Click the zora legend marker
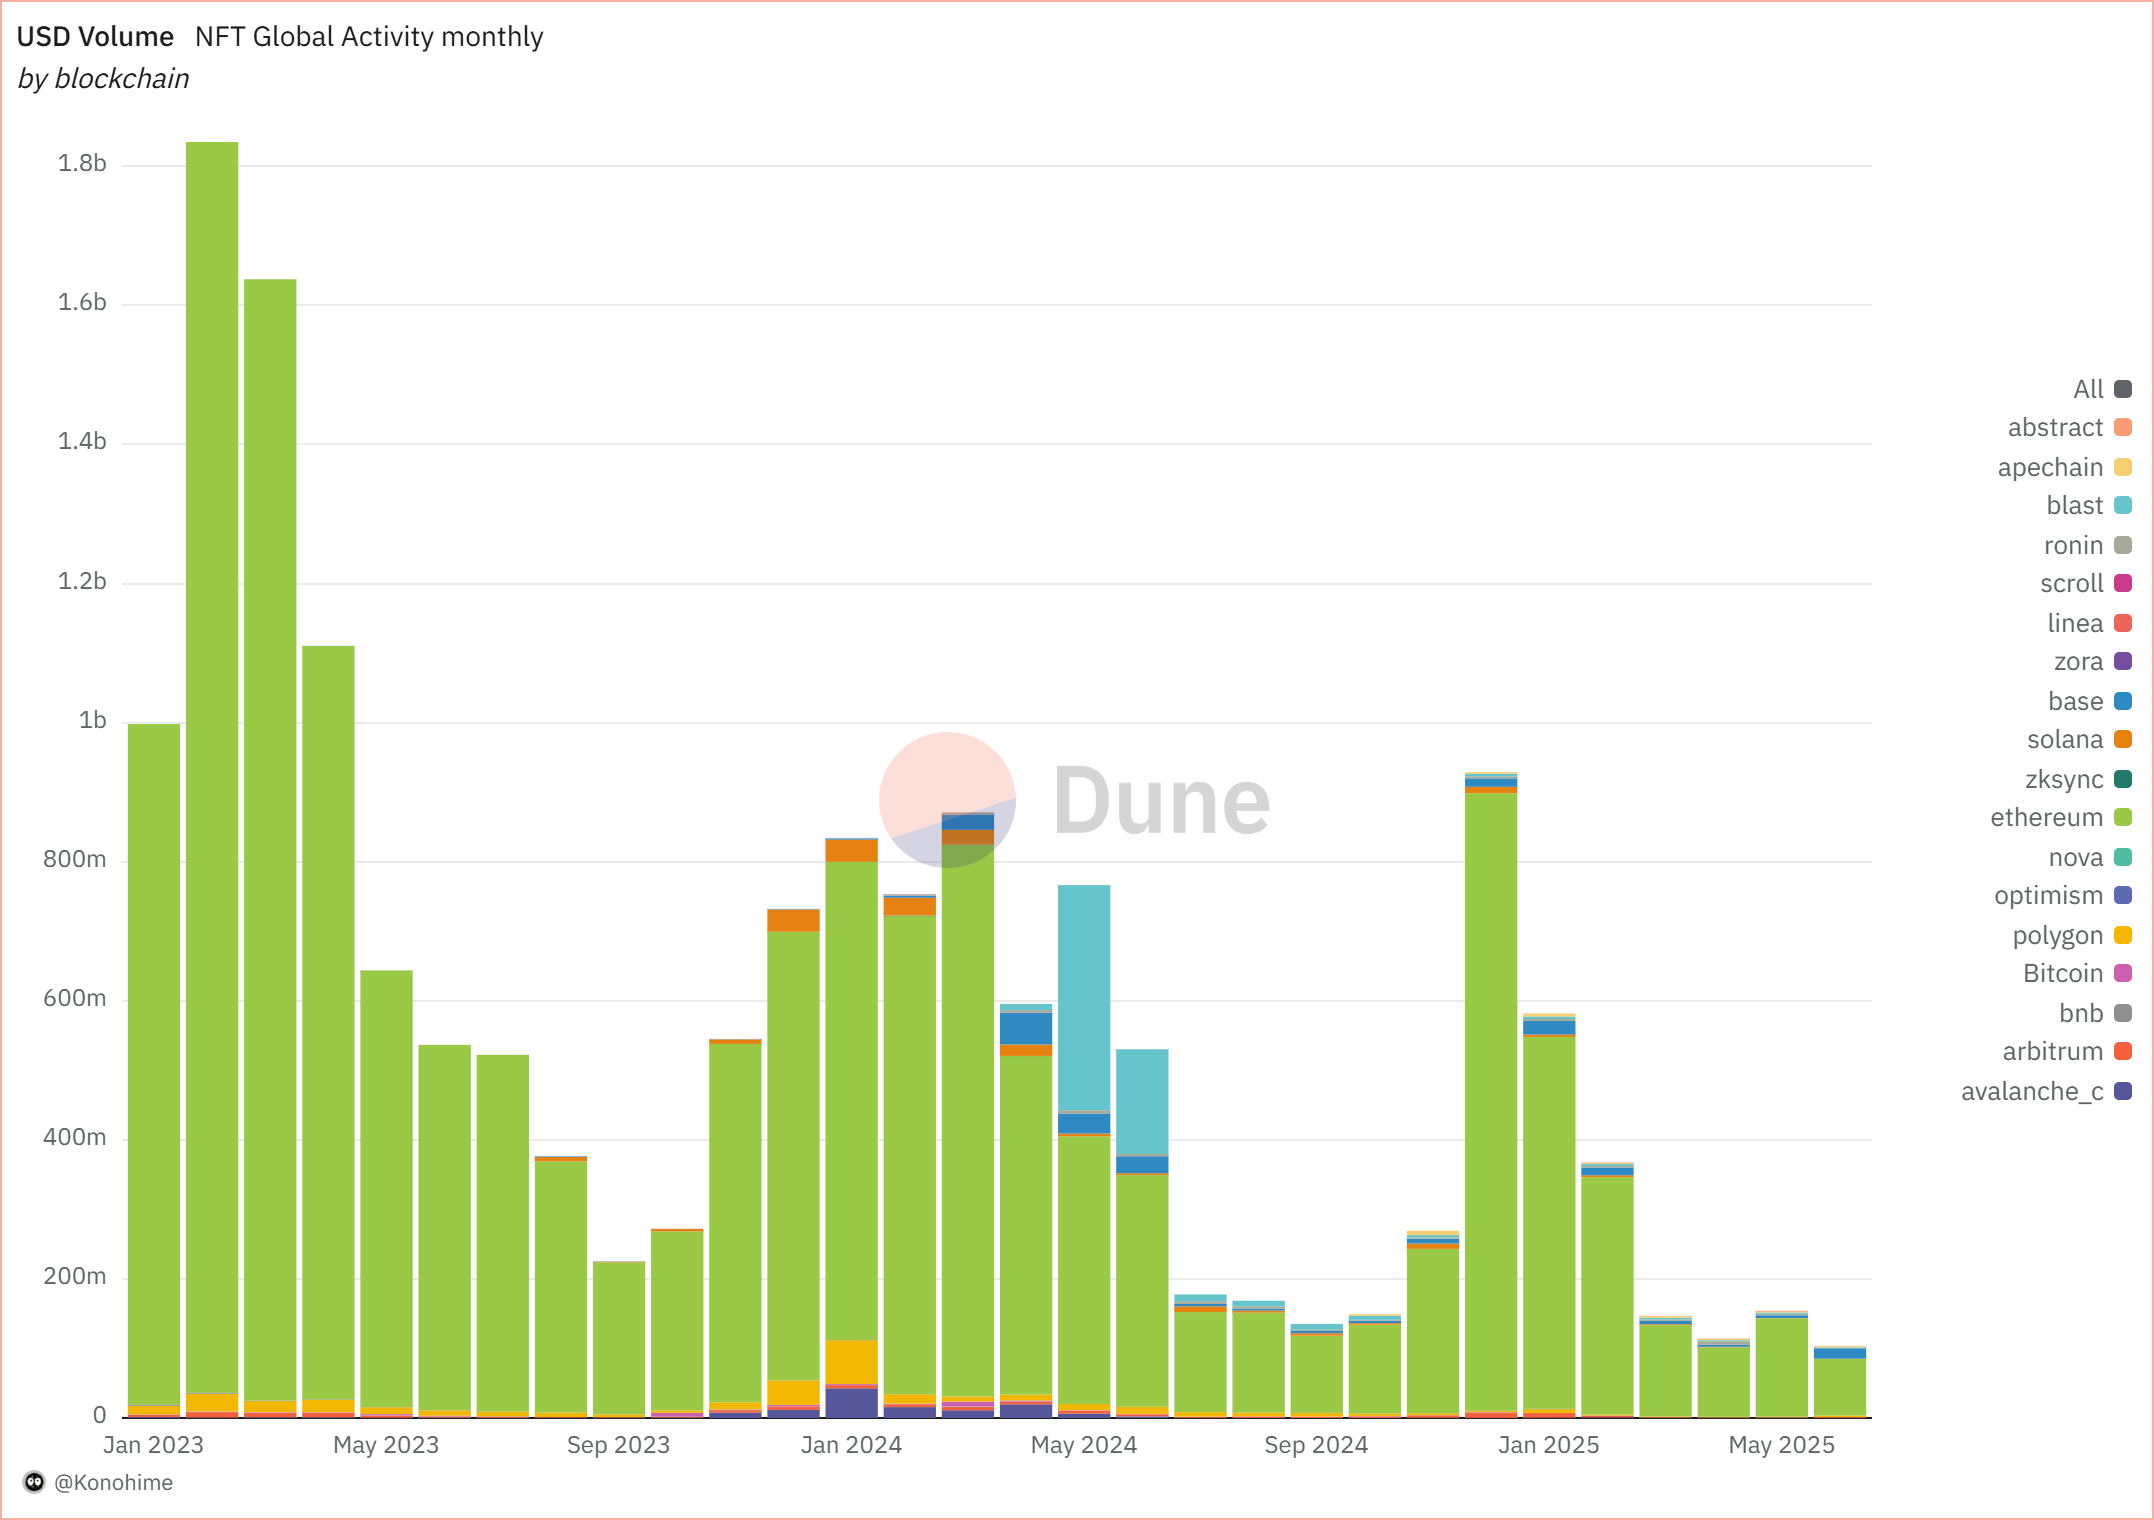 coord(2123,662)
